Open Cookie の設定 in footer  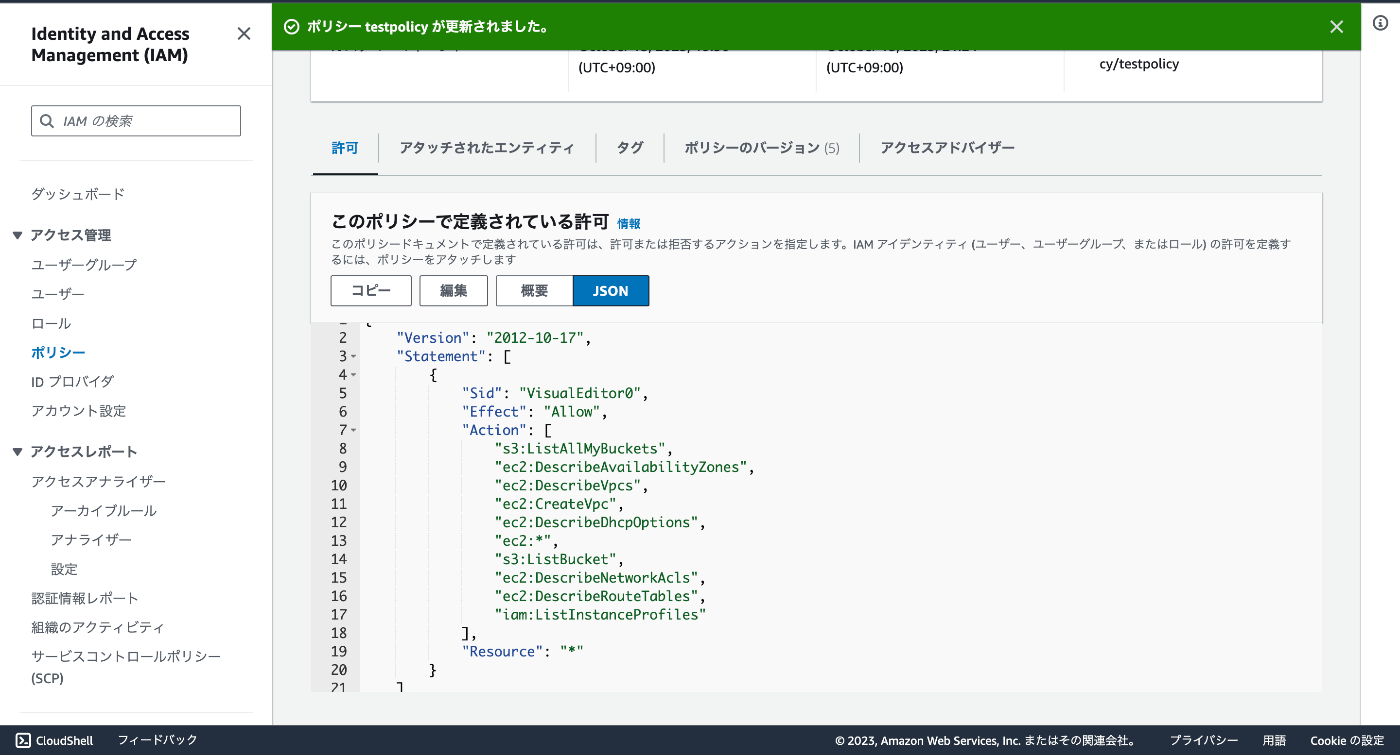coord(1347,741)
